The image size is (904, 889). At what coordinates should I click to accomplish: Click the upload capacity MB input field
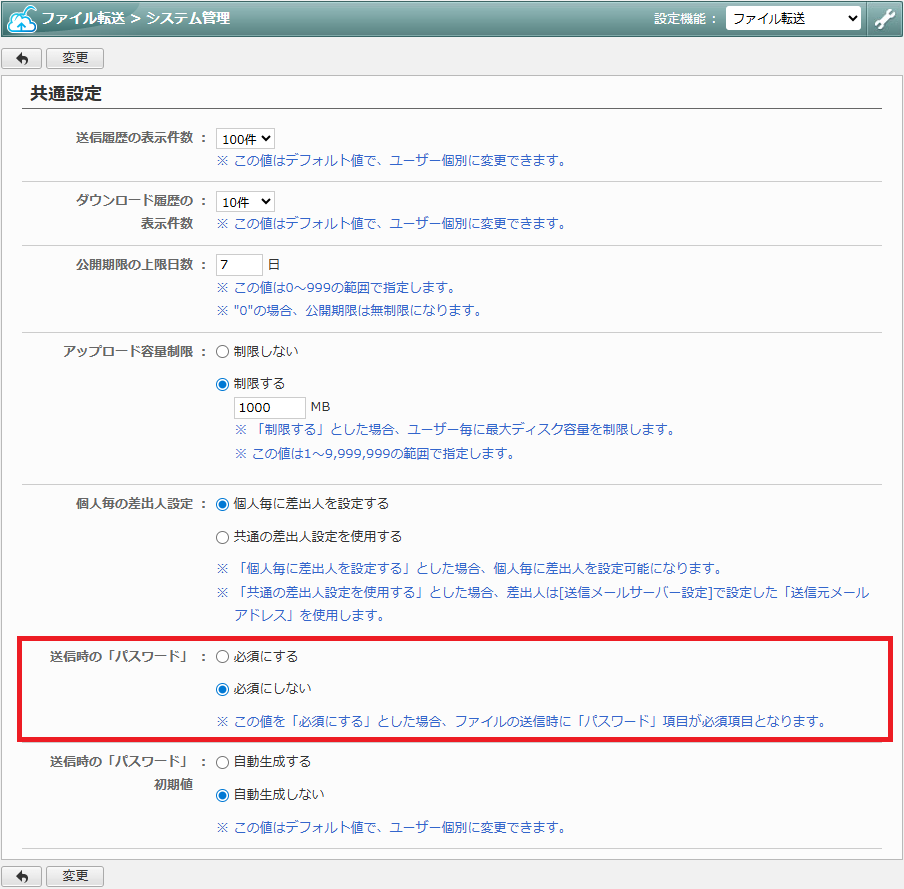click(x=269, y=408)
